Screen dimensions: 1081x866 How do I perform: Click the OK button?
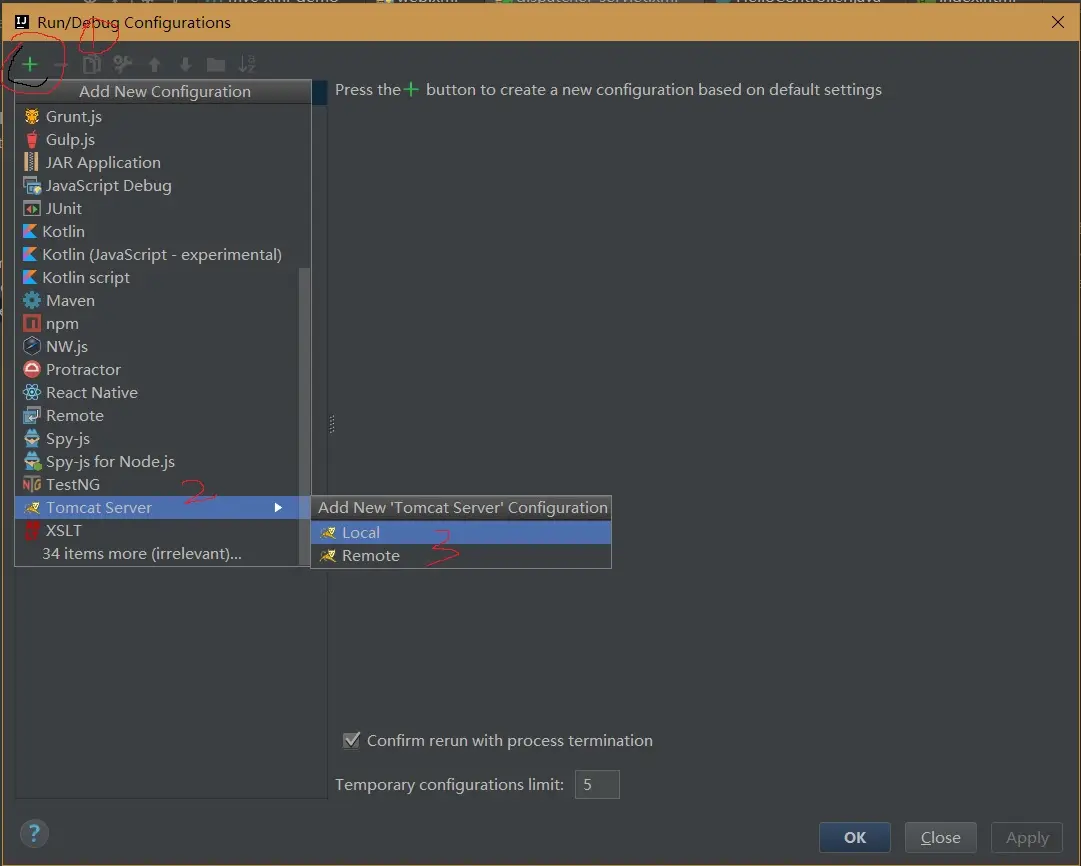coord(855,837)
